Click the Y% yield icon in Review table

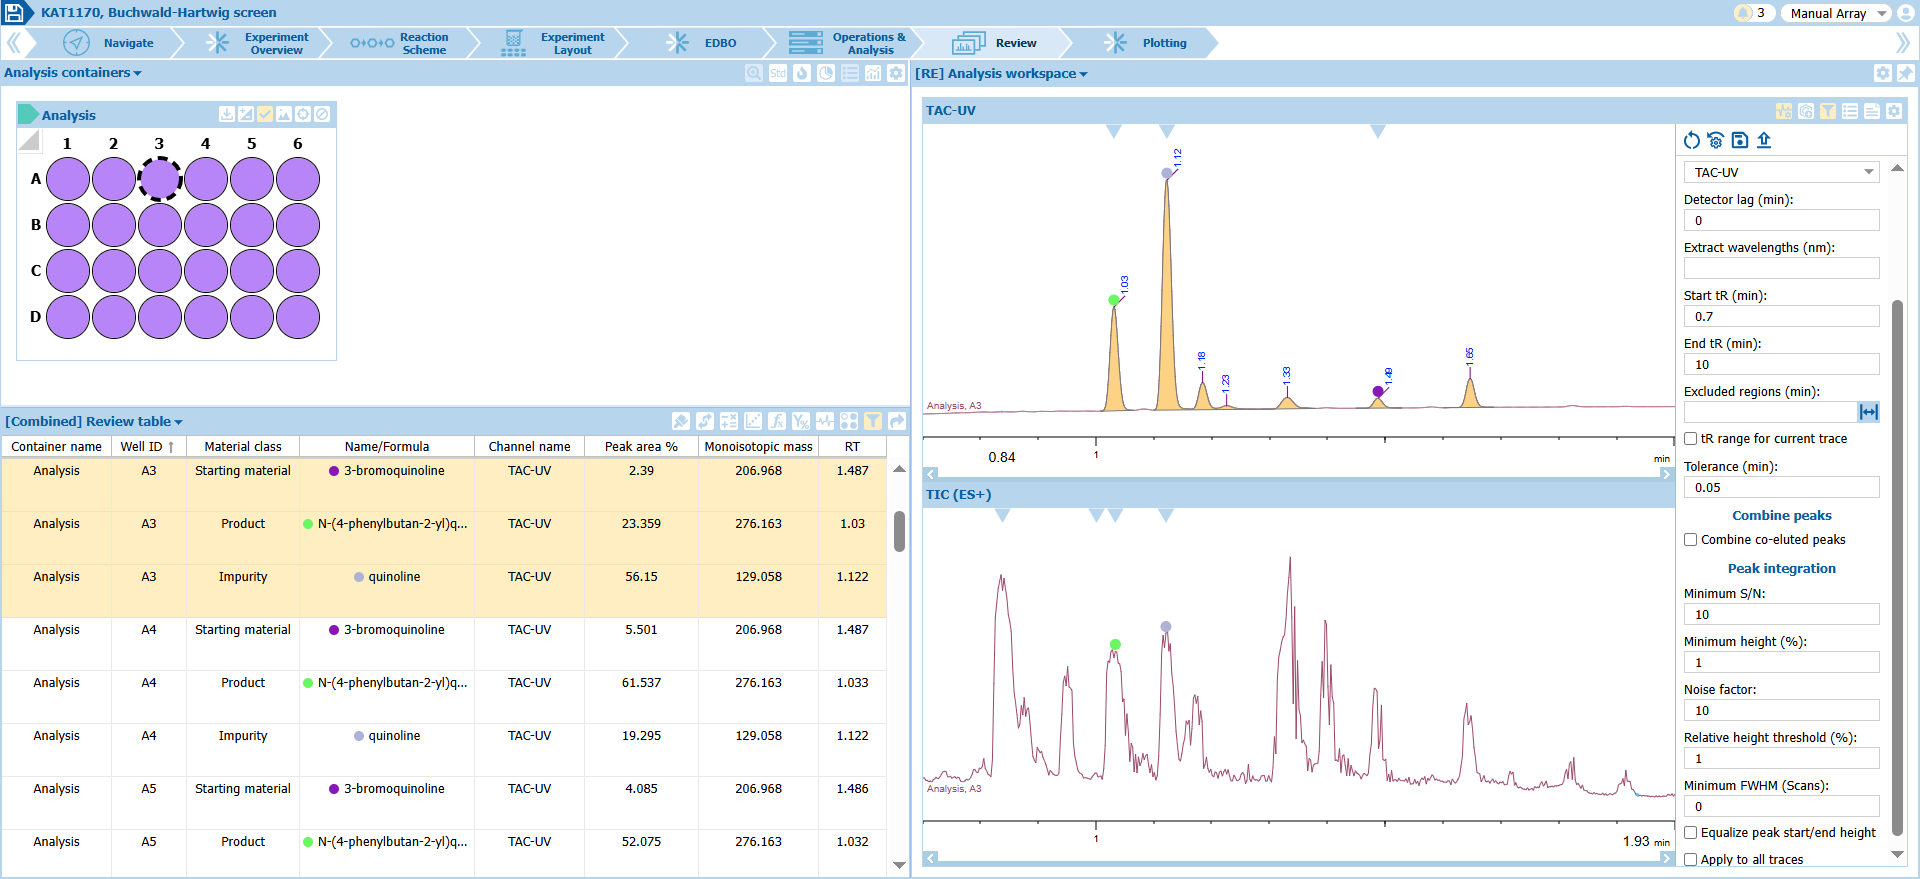(801, 422)
